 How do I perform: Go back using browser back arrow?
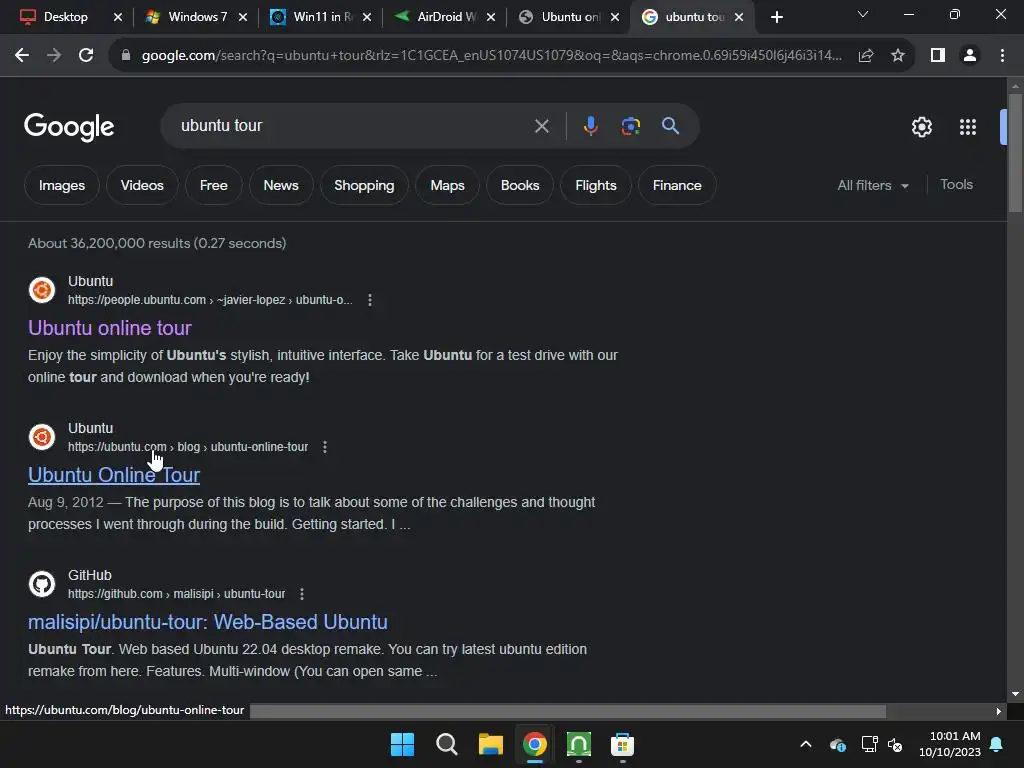[22, 56]
